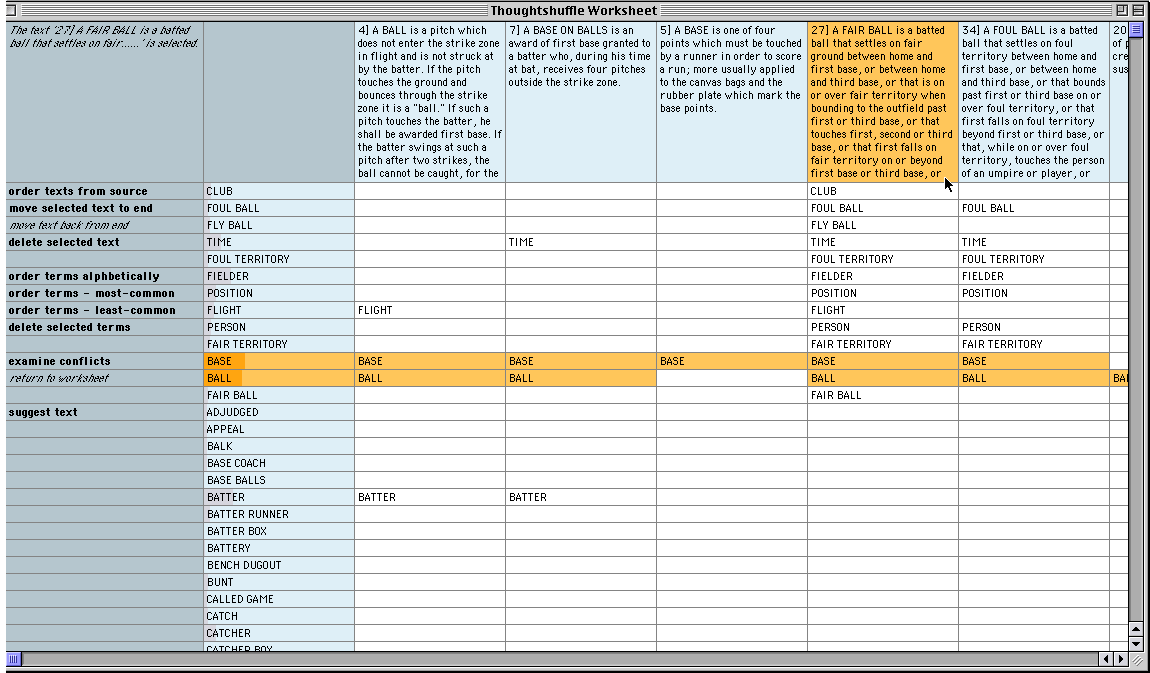Click the vertical scroll thumb at top
The image size is (1150, 673).
(x=1136, y=29)
